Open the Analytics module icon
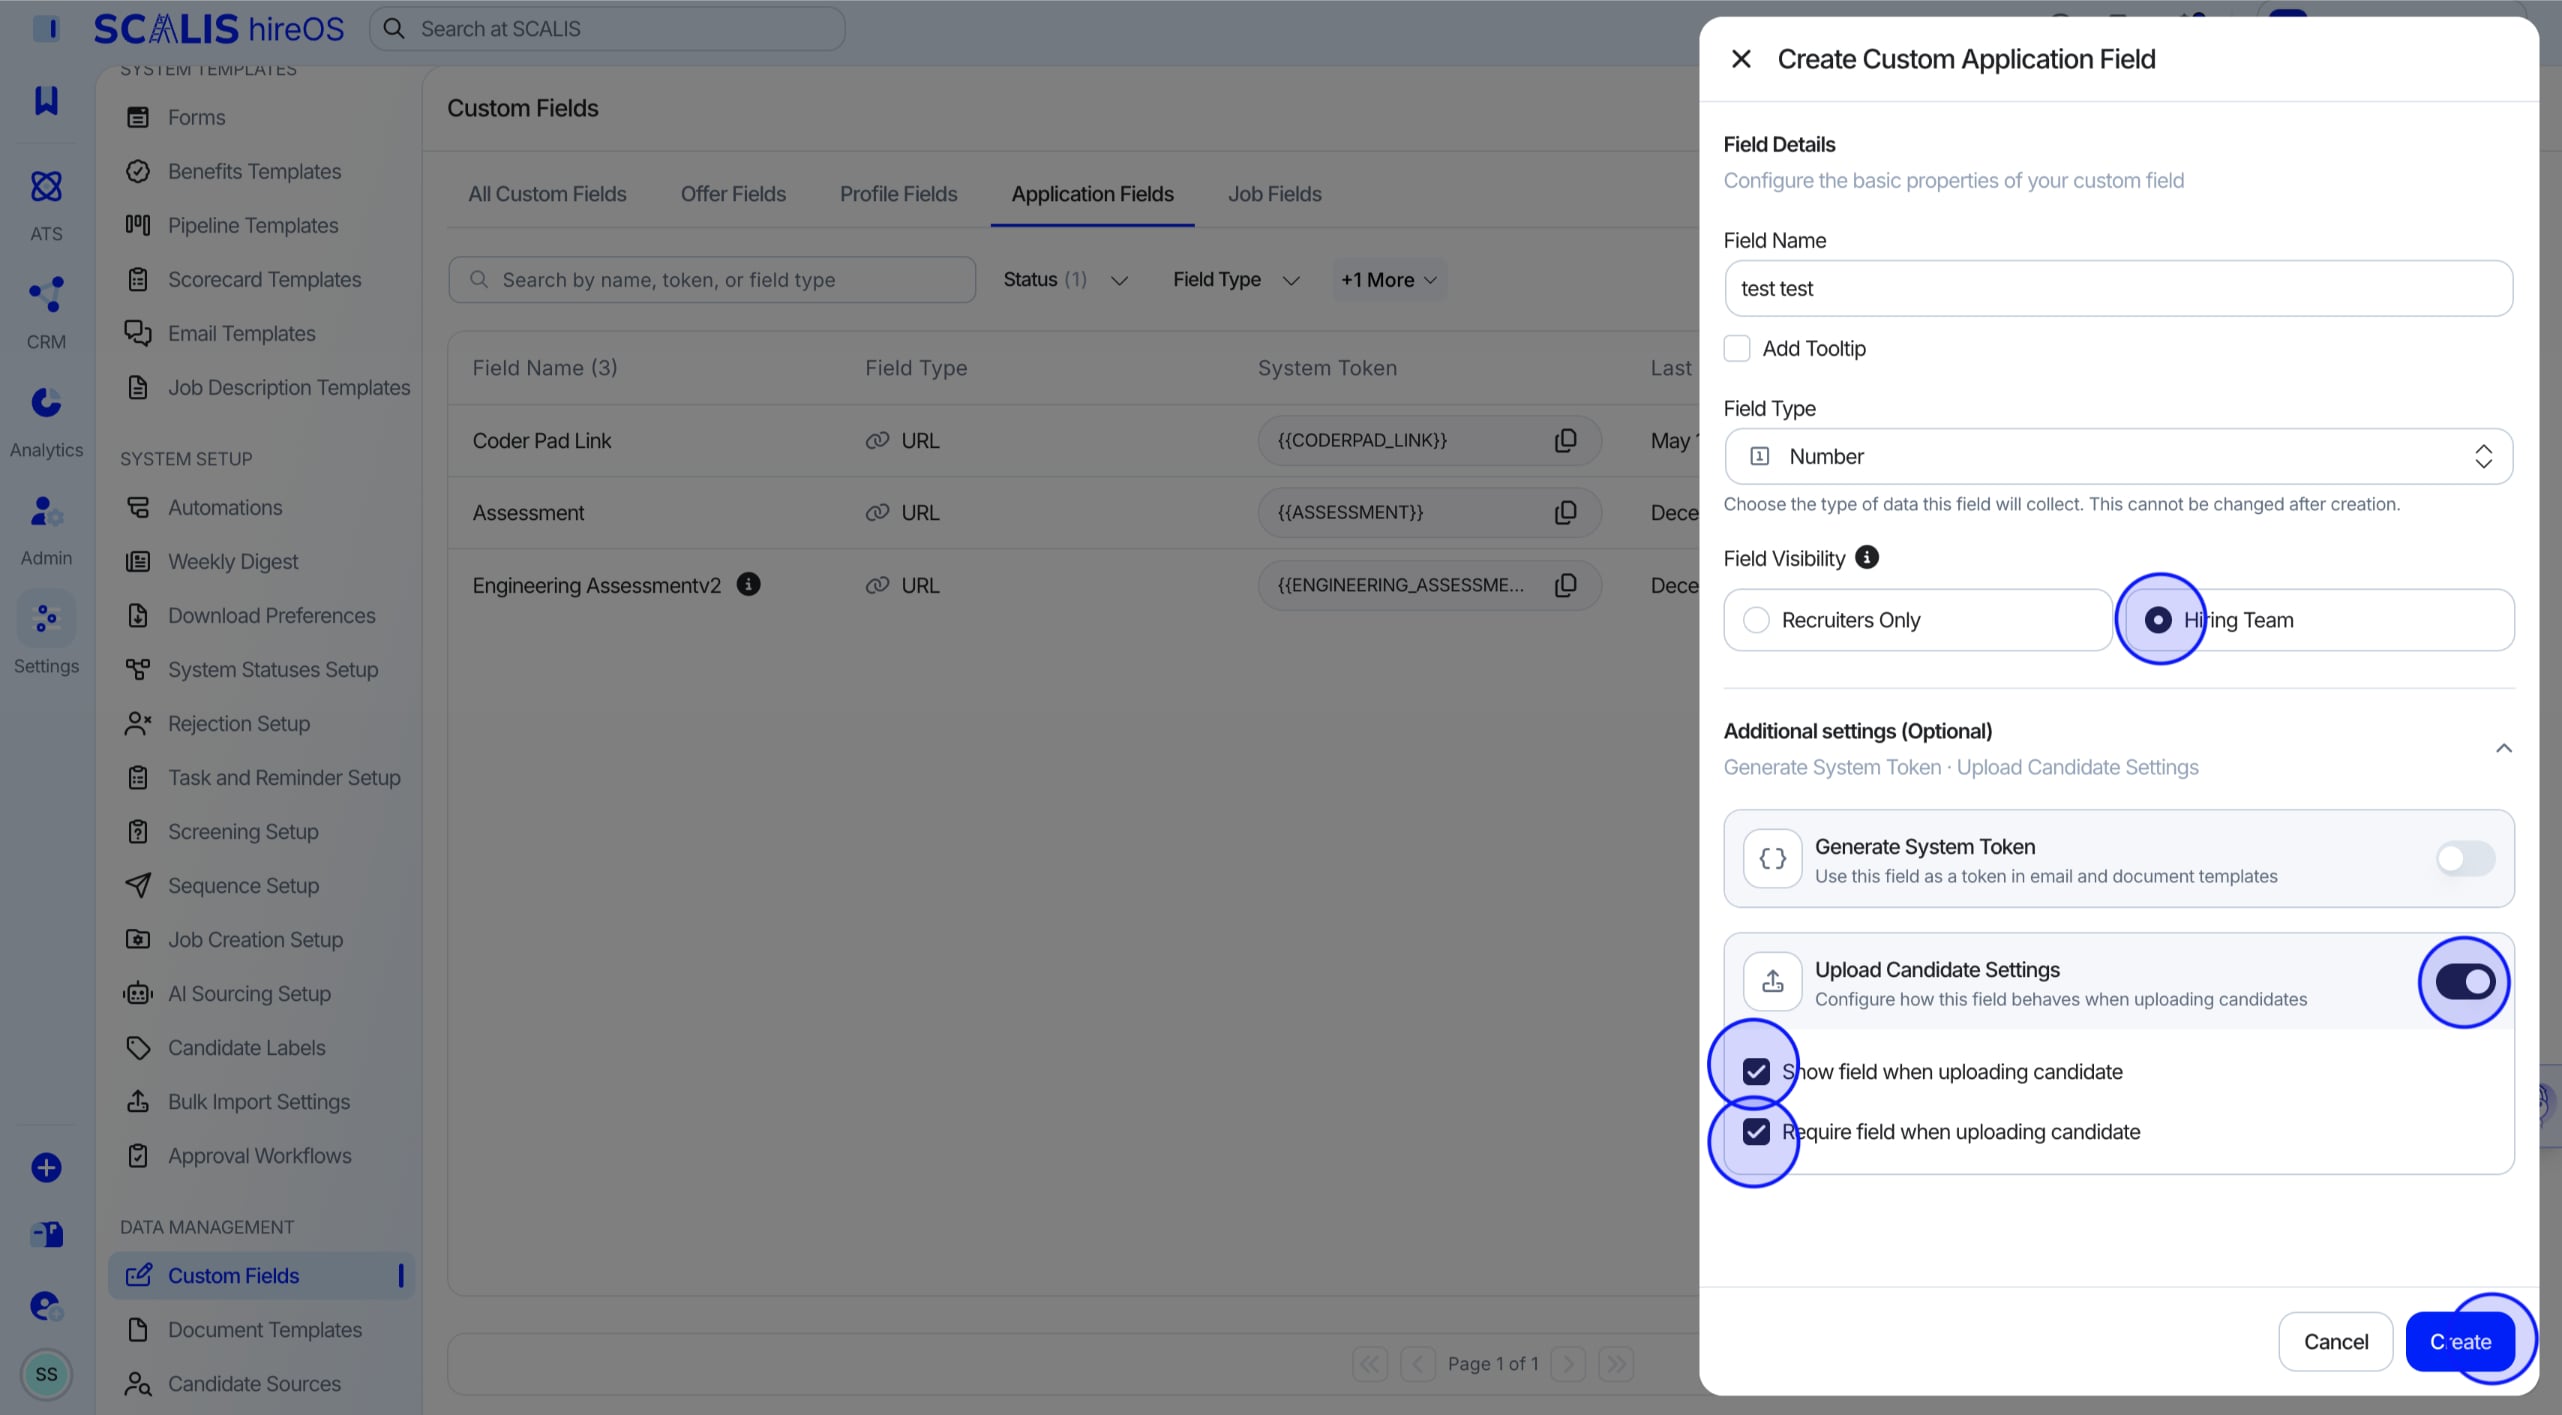The width and height of the screenshot is (2562, 1415). pyautogui.click(x=46, y=403)
